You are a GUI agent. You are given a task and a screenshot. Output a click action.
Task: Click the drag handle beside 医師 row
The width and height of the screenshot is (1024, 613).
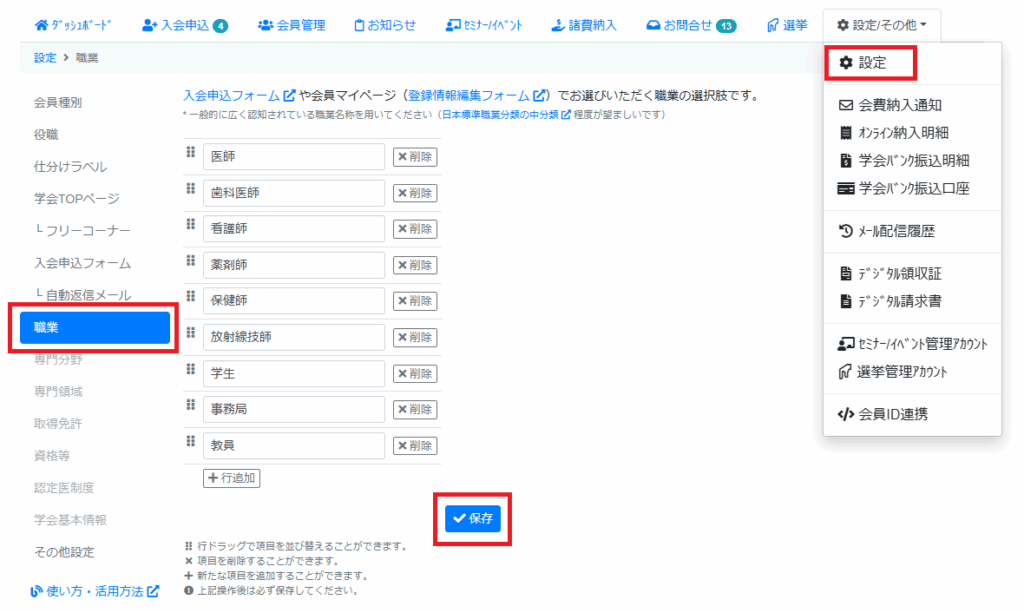(x=190, y=152)
